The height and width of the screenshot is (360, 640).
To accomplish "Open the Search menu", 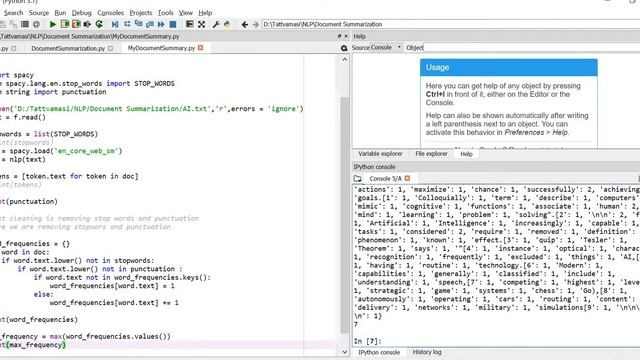I will coord(13,13).
